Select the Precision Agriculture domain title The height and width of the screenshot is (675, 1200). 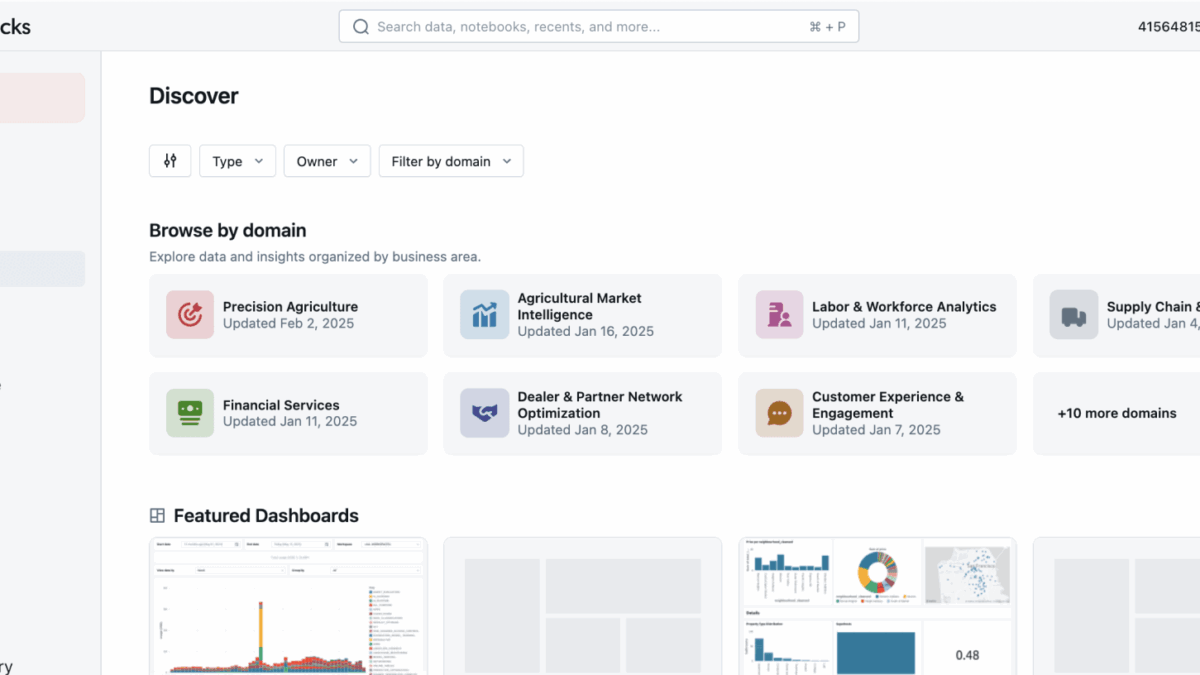point(290,307)
